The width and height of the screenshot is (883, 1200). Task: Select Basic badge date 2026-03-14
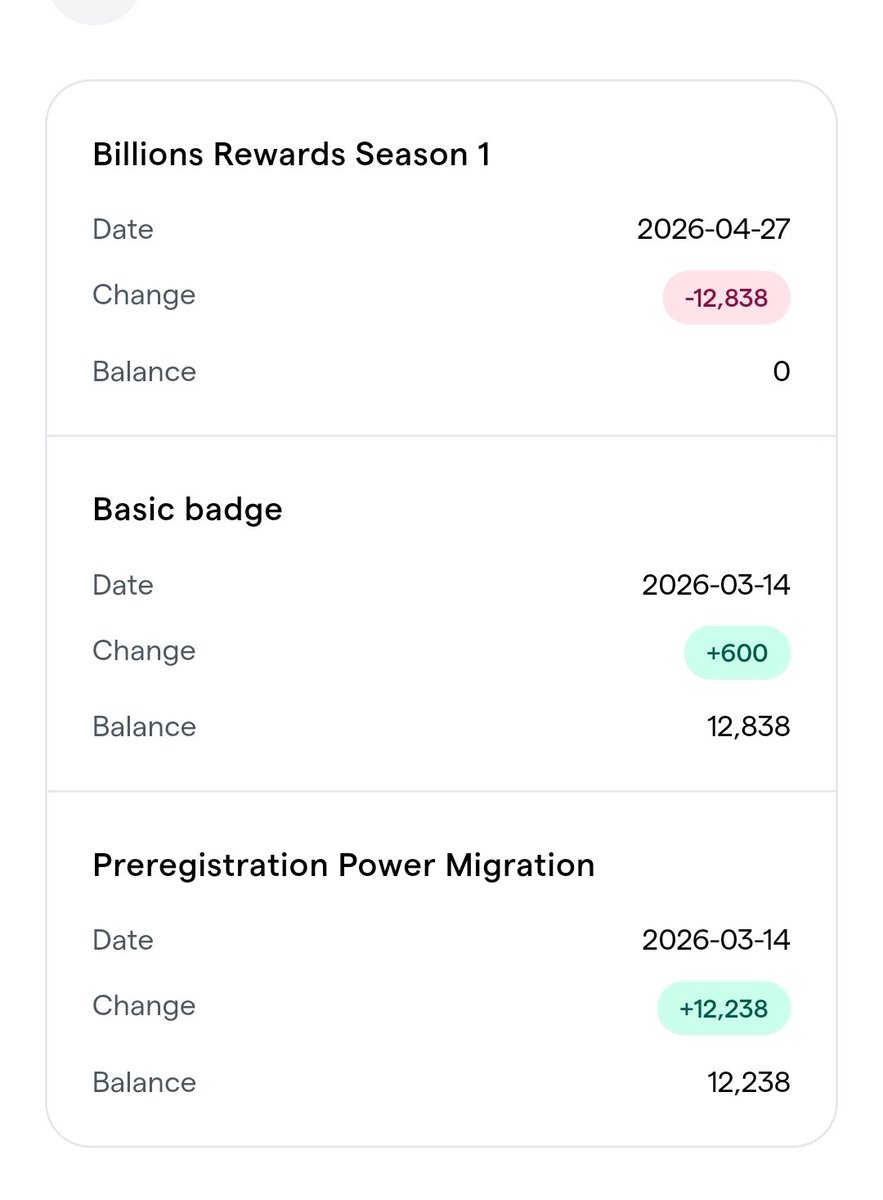pos(716,585)
